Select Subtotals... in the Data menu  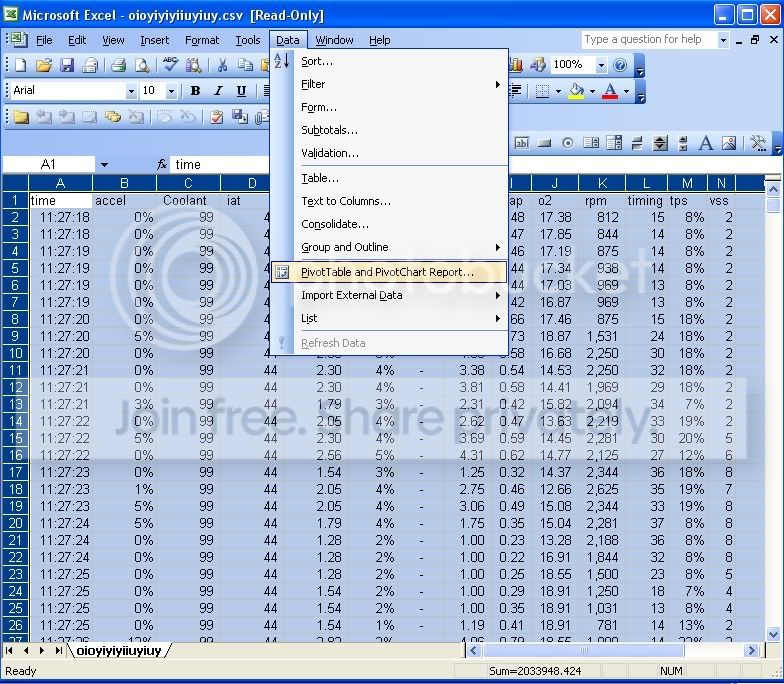click(x=390, y=130)
